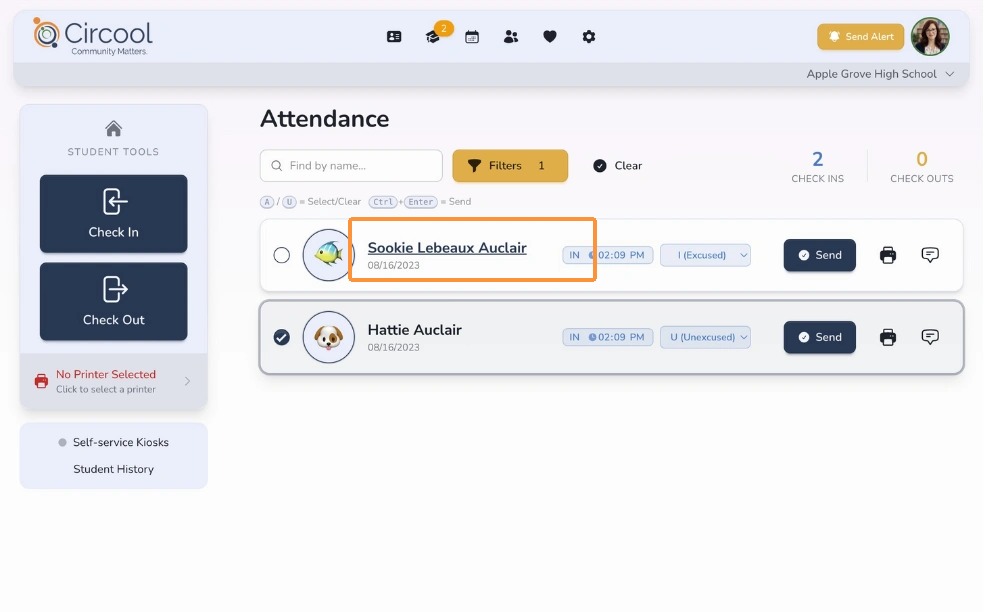
Task: Select the checkbox for Sookie Lebeaux Auclair
Action: point(282,255)
